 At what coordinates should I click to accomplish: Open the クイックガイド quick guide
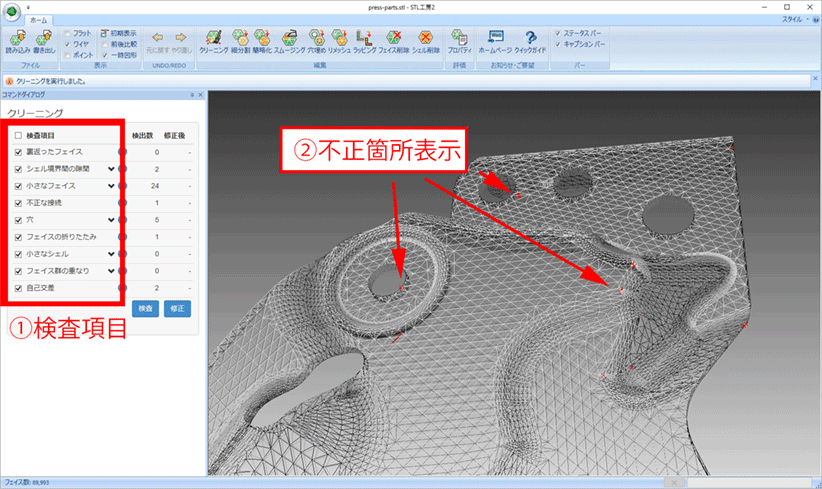pyautogui.click(x=530, y=38)
